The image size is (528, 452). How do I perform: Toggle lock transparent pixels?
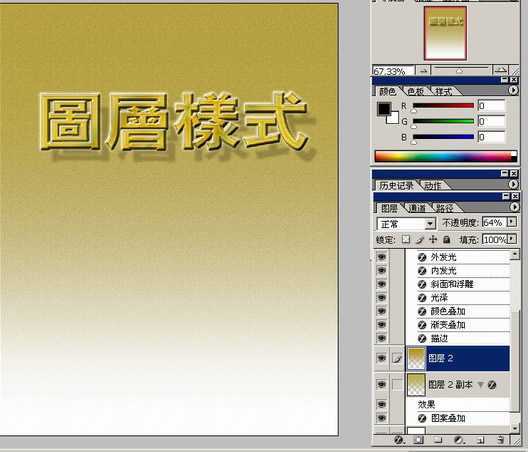(x=406, y=239)
